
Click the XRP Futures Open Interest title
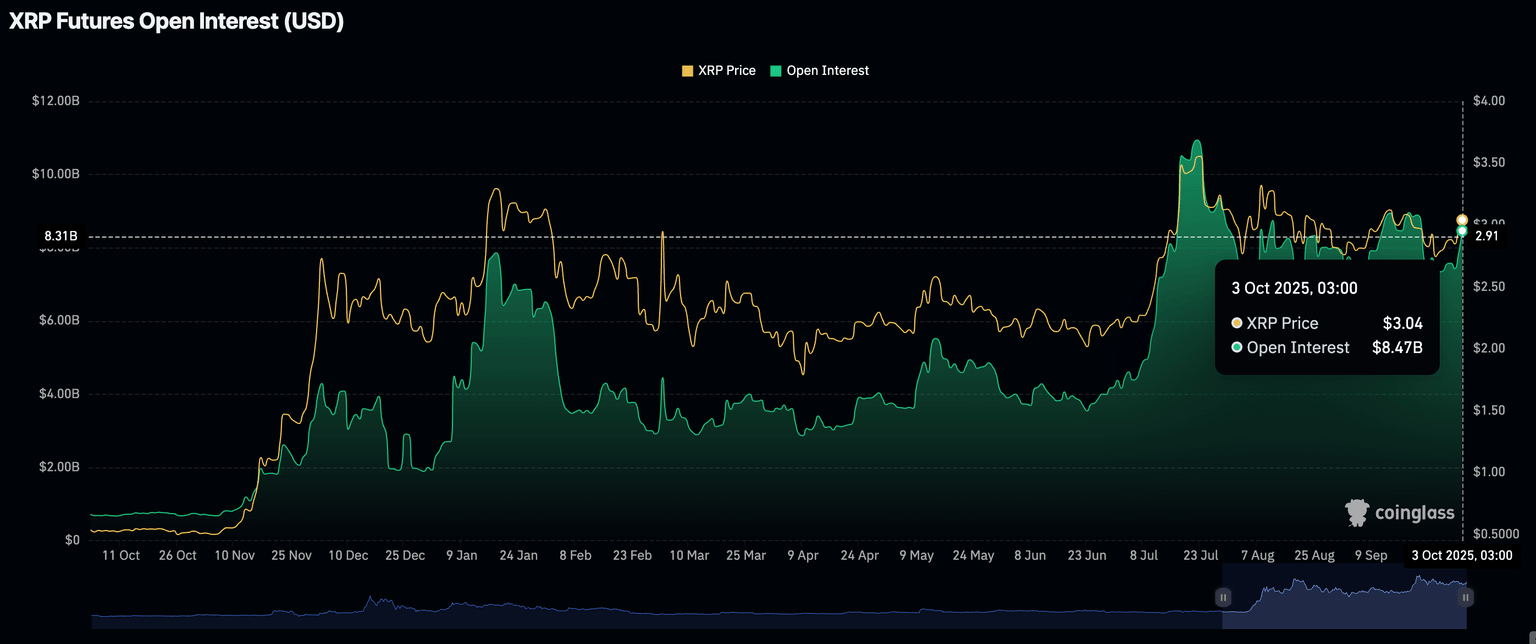click(x=176, y=22)
